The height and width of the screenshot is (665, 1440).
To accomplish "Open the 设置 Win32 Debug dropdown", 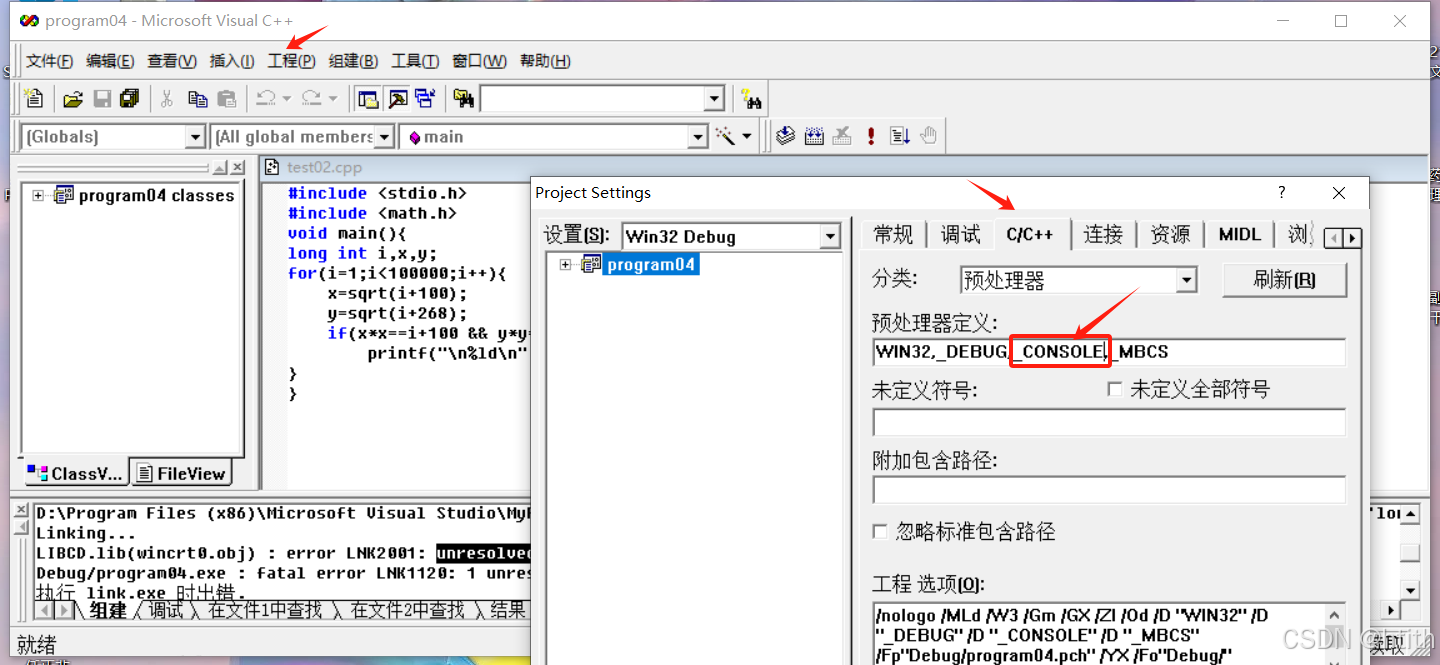I will 830,236.
